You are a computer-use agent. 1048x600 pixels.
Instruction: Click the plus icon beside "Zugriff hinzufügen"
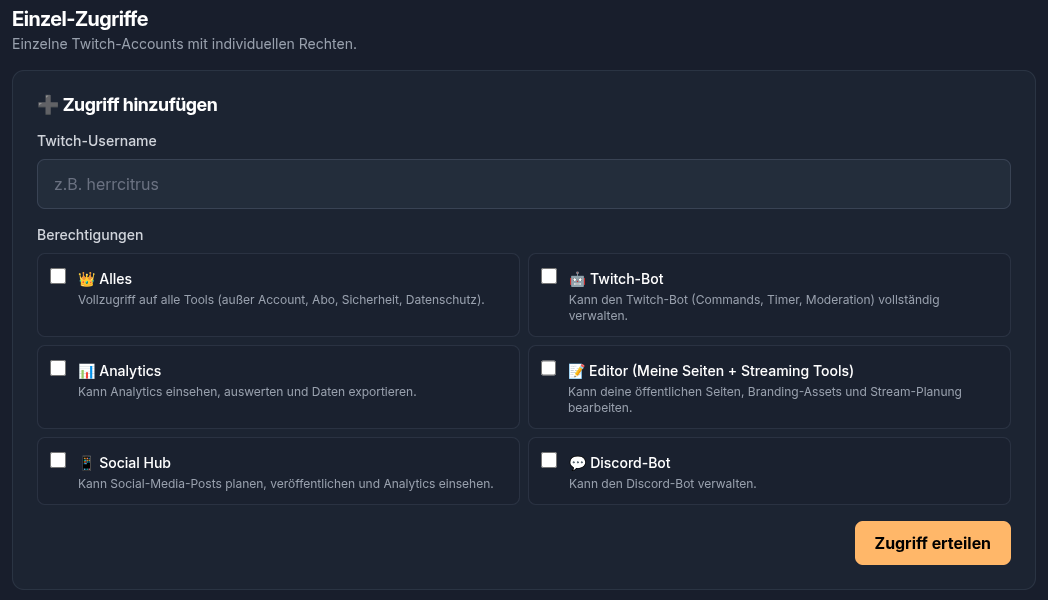point(47,103)
